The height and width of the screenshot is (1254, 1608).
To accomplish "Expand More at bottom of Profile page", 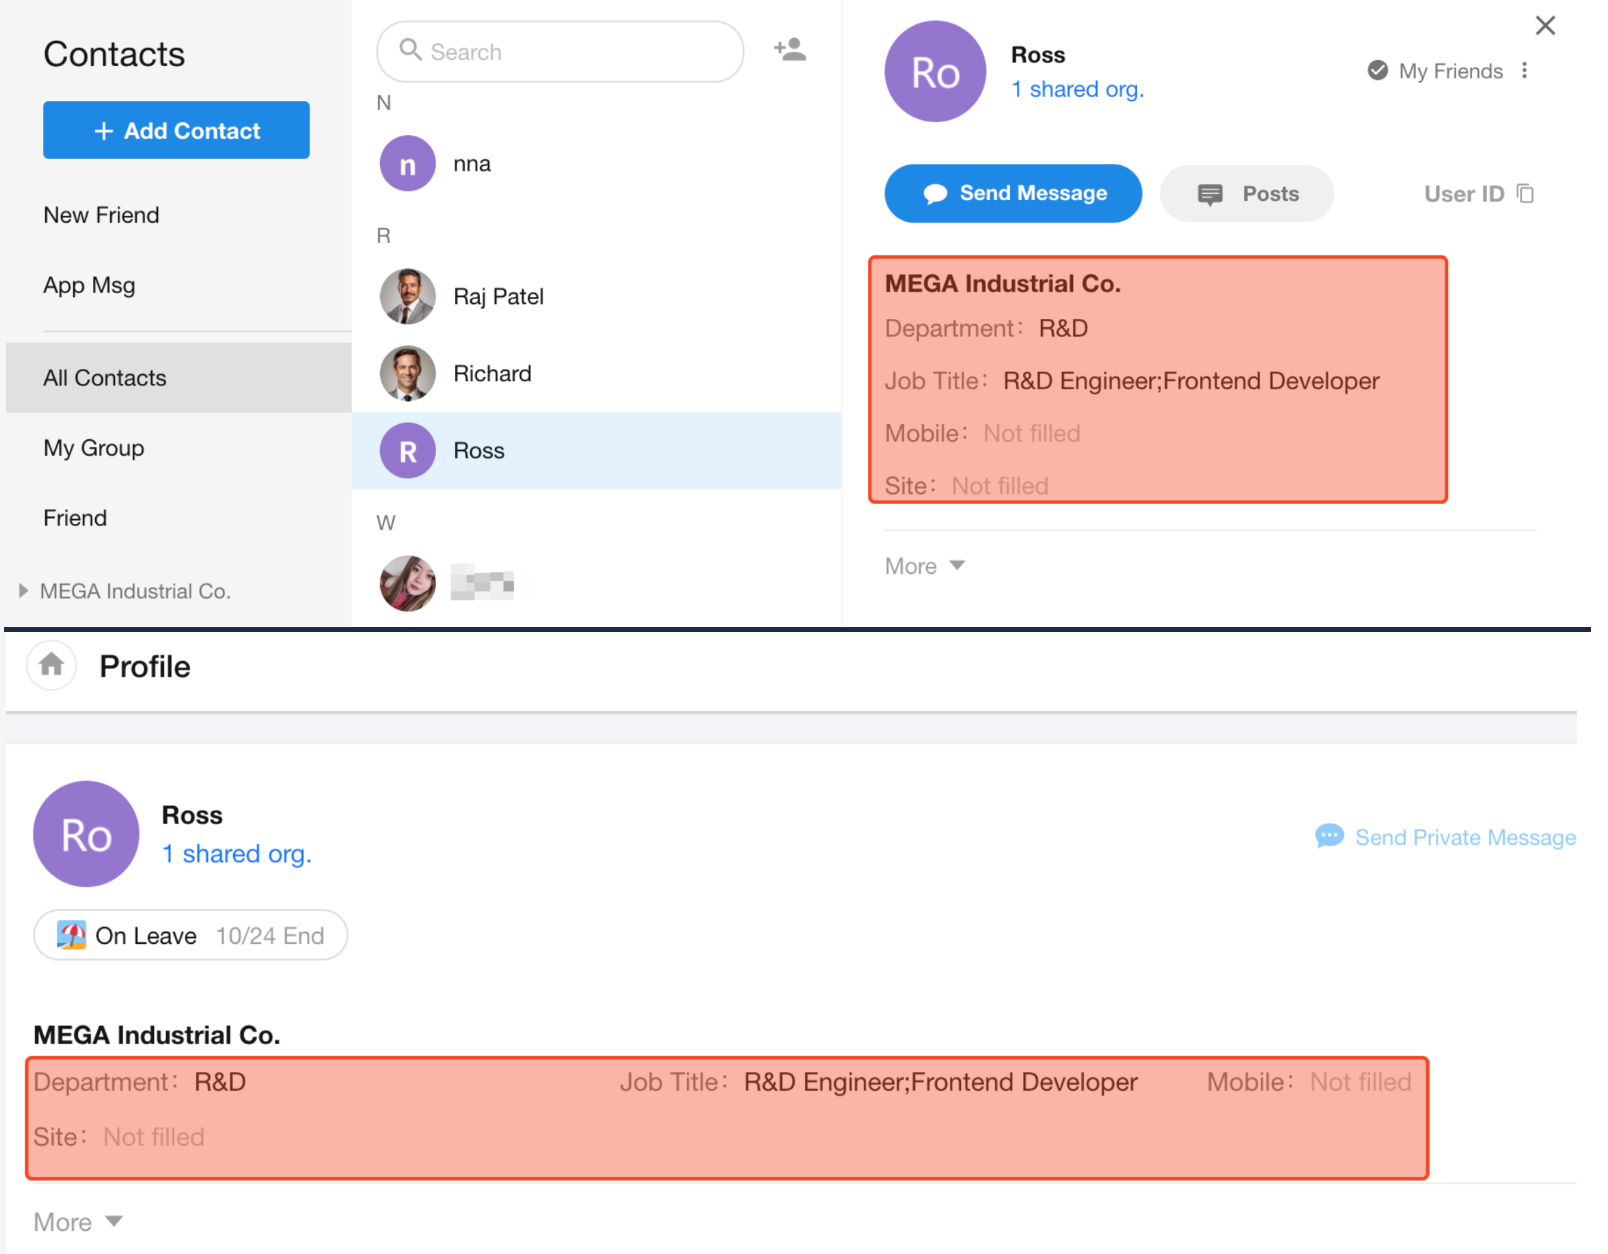I will (78, 1222).
